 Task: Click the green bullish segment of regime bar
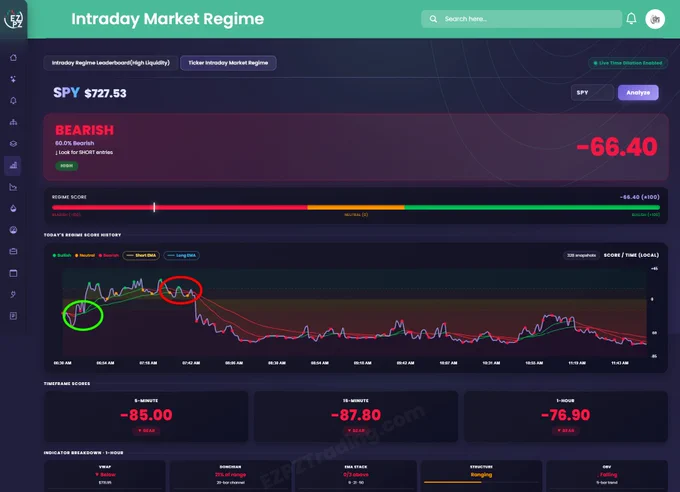[x=532, y=208]
